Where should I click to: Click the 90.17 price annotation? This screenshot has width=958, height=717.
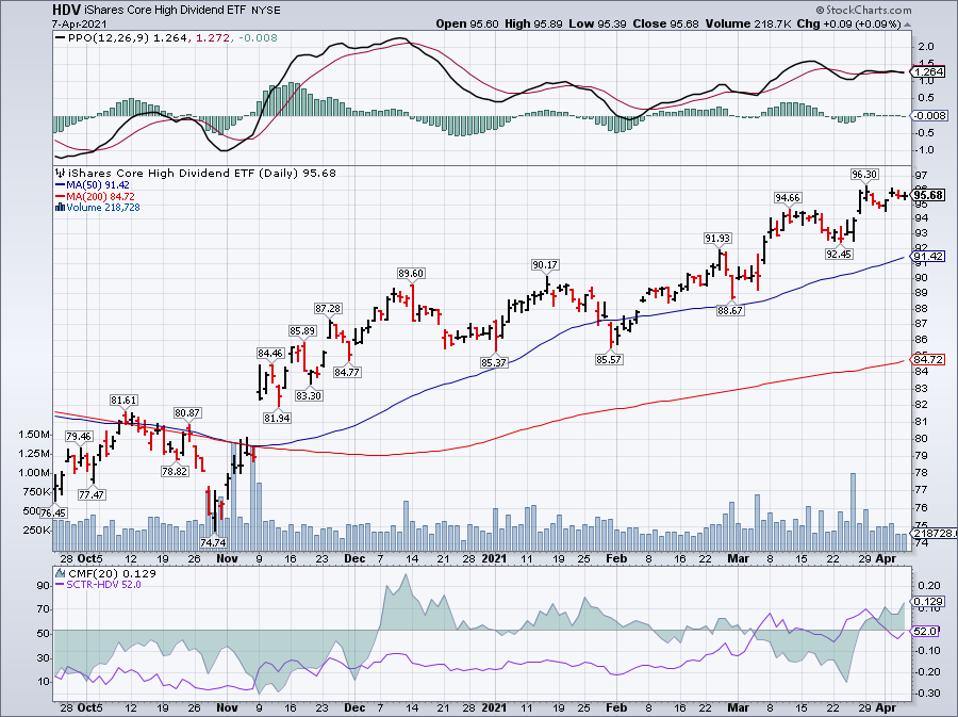545,265
